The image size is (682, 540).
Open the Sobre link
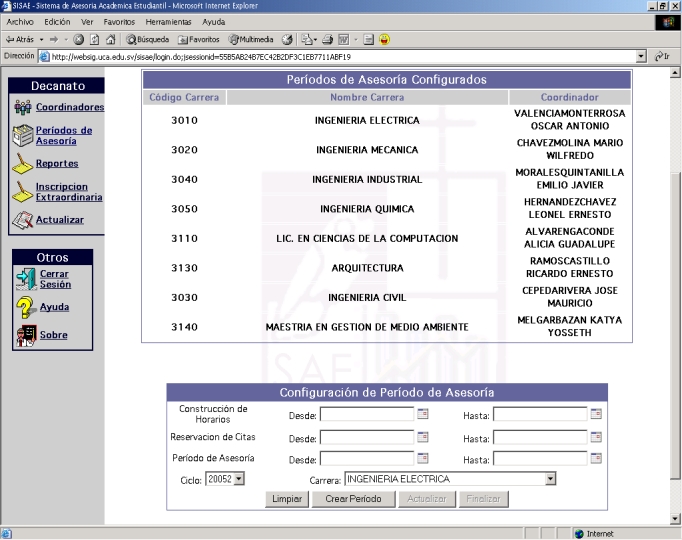[53, 335]
